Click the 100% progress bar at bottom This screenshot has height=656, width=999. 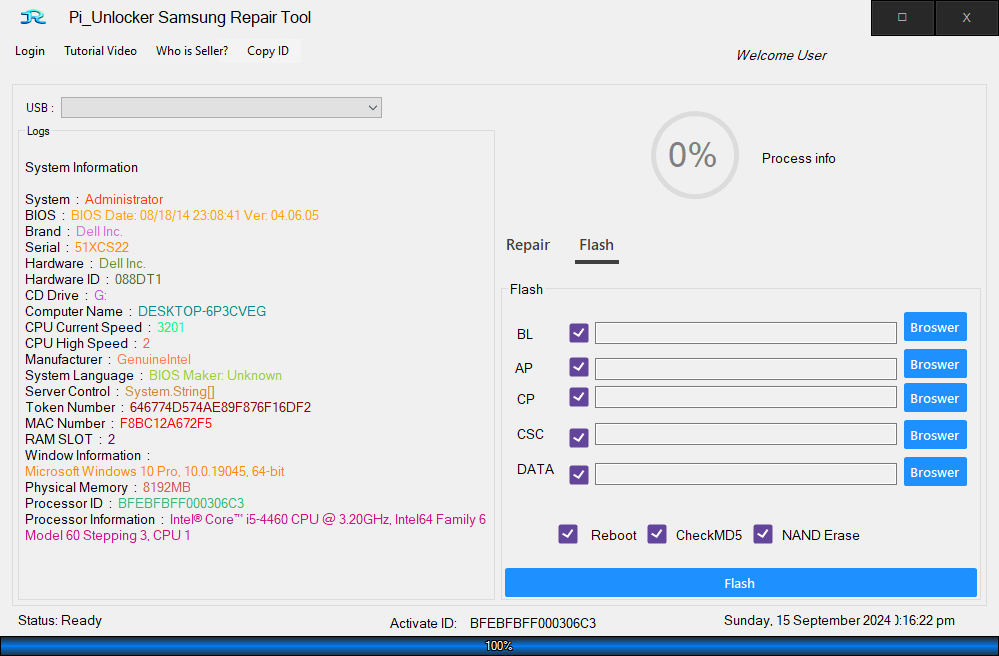(x=499, y=645)
